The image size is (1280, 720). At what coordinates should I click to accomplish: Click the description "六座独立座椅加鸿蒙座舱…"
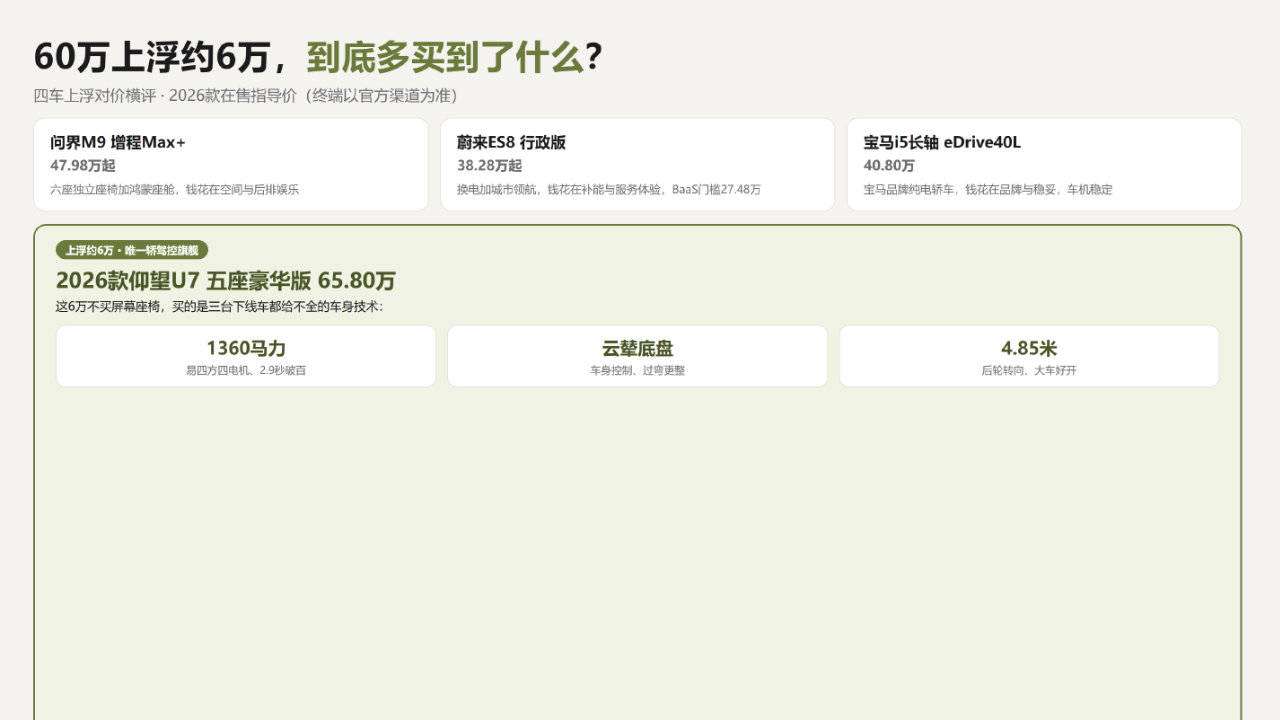175,189
